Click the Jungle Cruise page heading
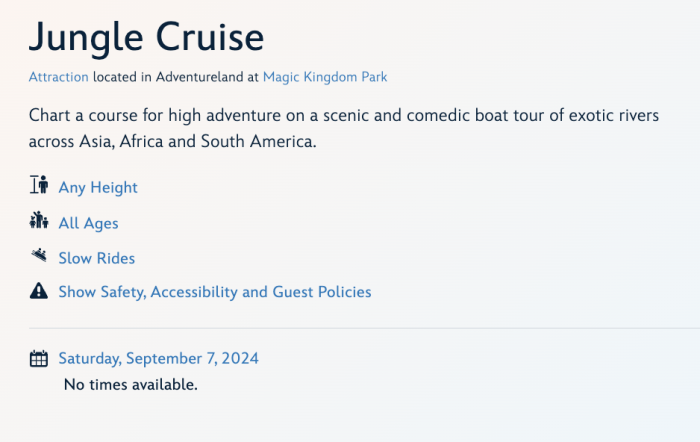The height and width of the screenshot is (442, 700). click(x=146, y=37)
